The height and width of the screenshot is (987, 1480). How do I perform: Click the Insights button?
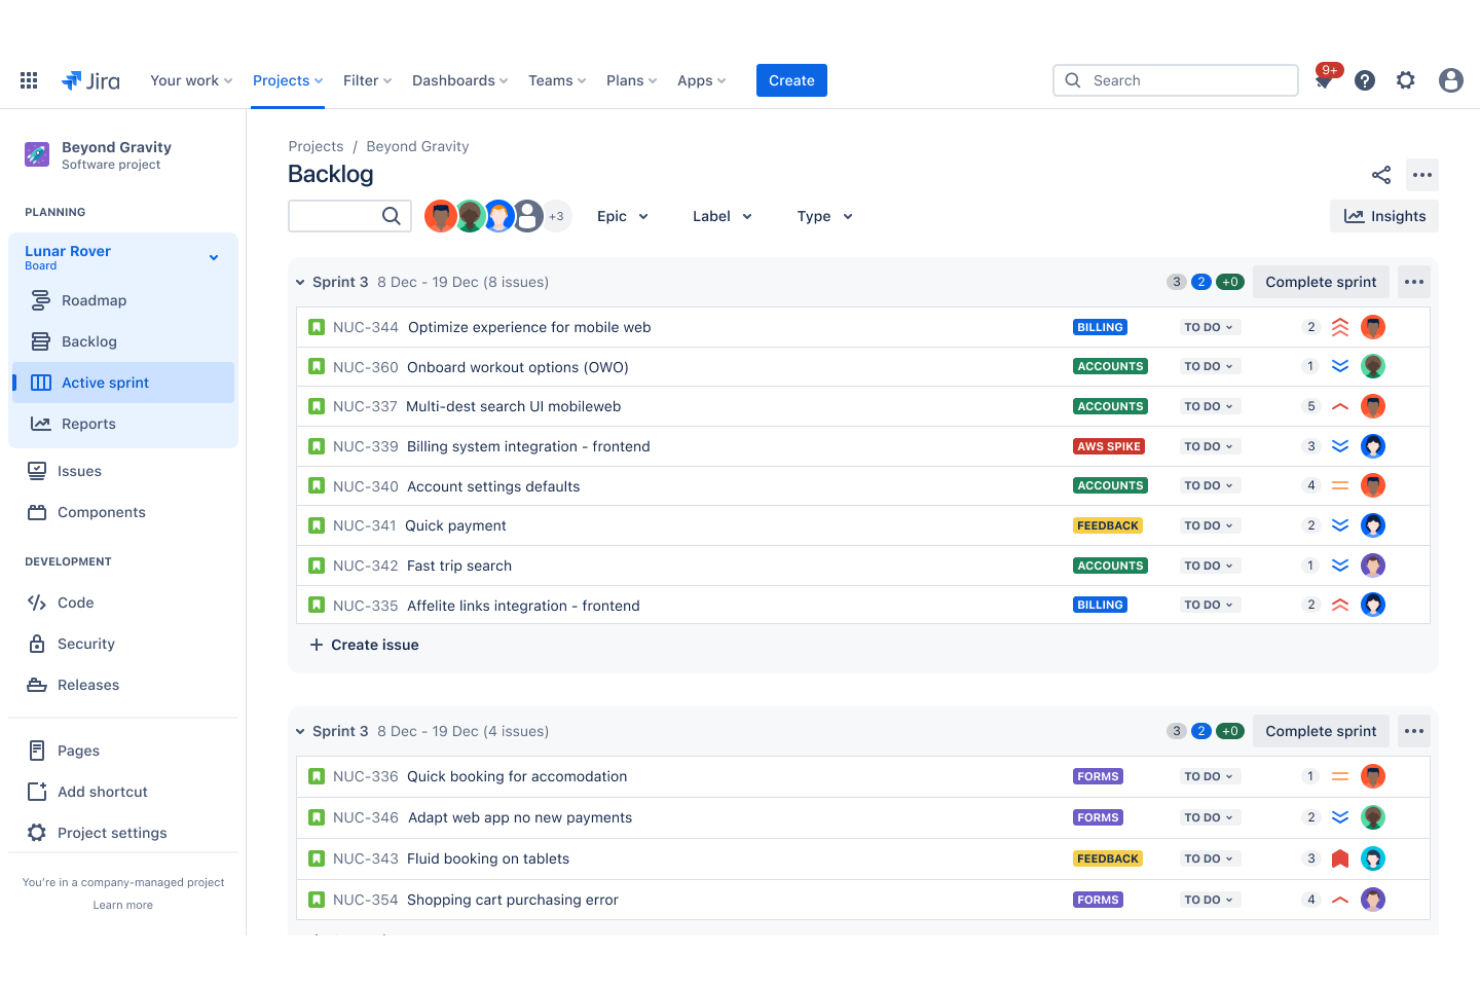coord(1384,216)
